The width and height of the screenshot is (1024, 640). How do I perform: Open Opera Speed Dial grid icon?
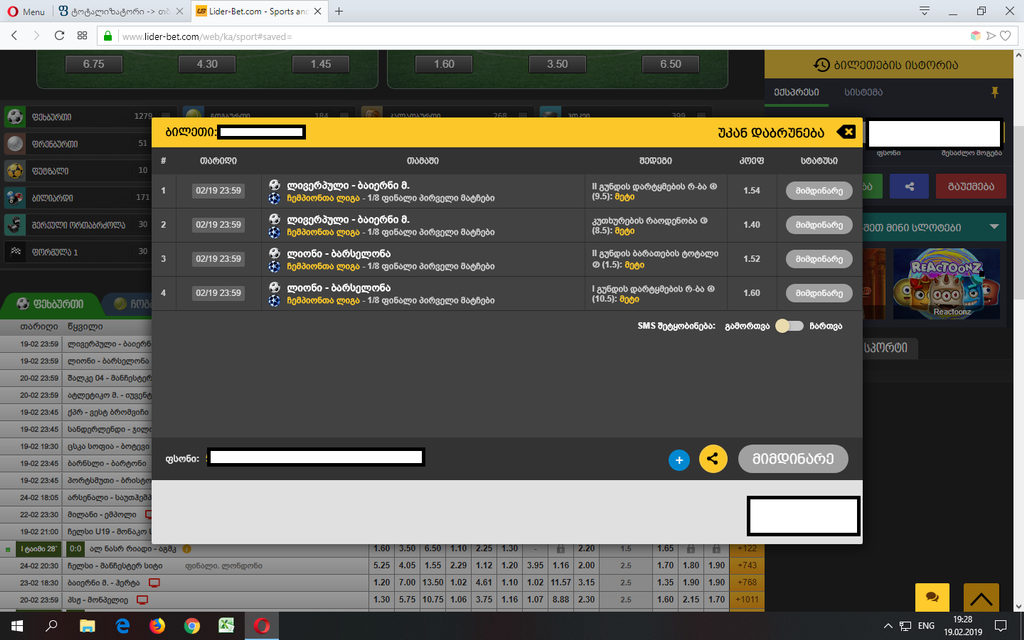pos(82,36)
